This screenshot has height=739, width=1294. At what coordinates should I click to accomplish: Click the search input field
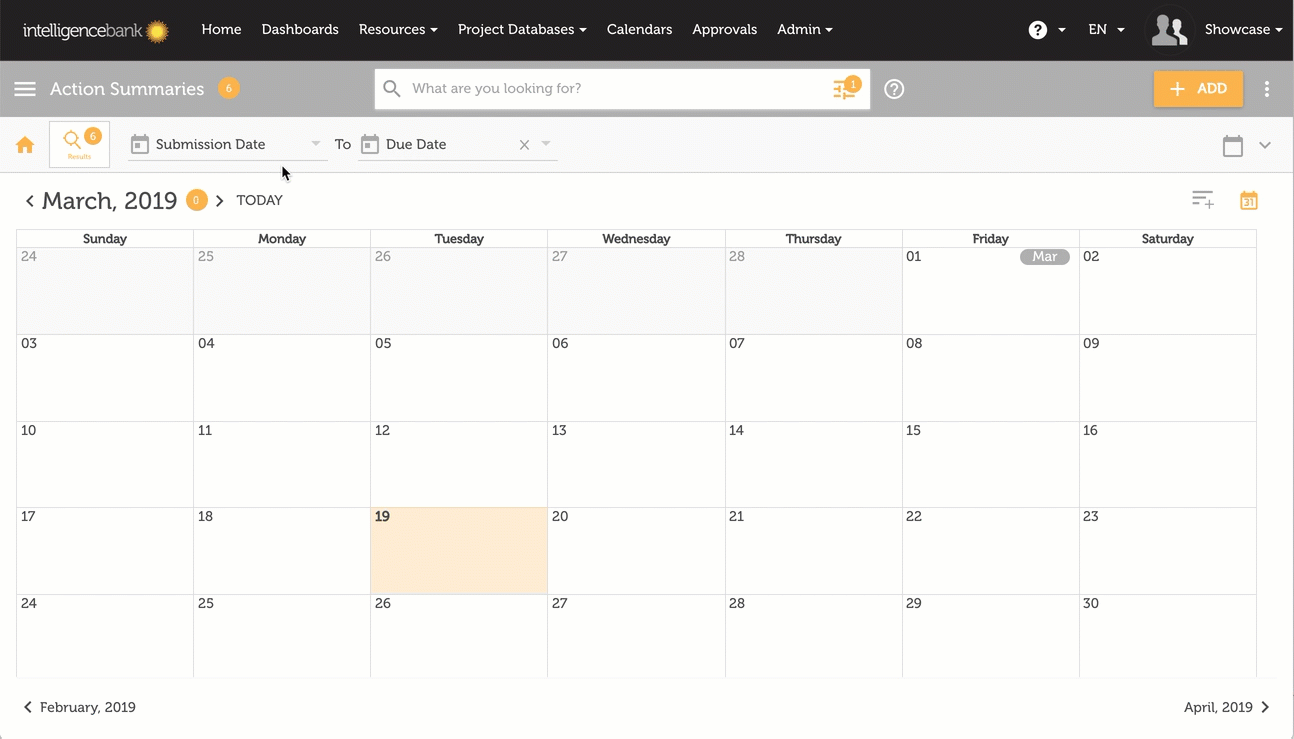[615, 89]
